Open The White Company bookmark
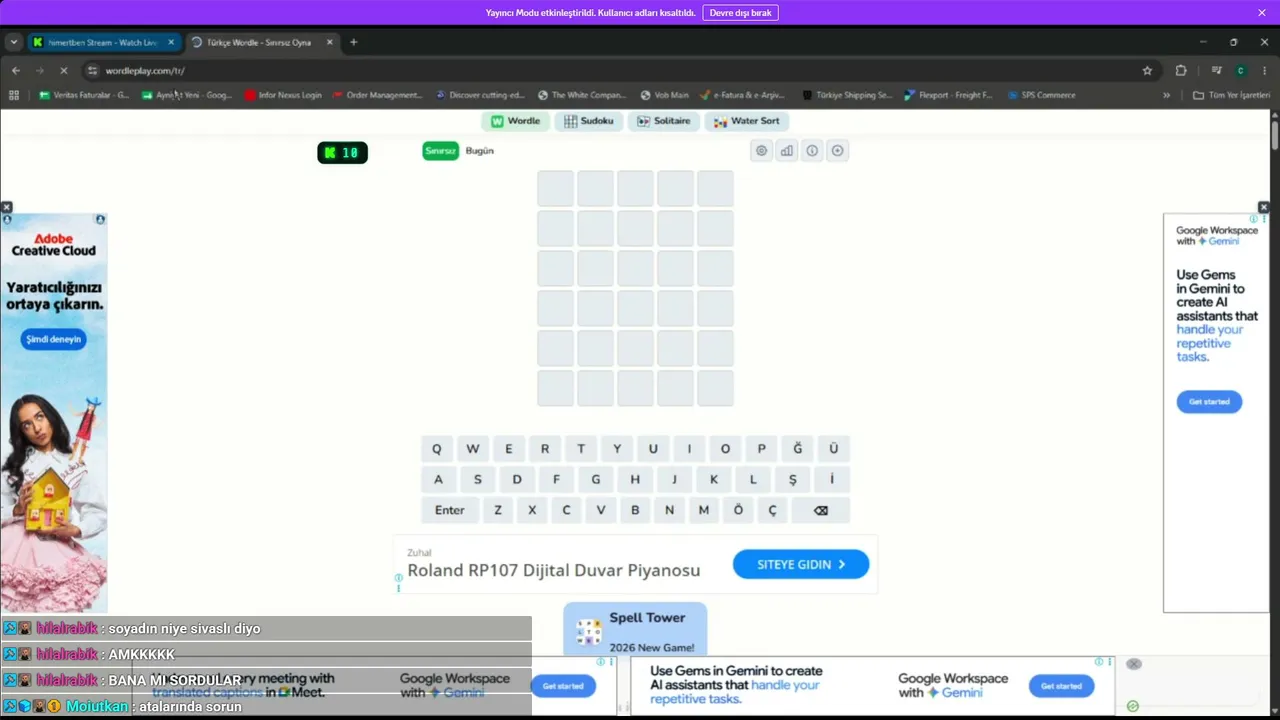The width and height of the screenshot is (1280, 720). coord(582,95)
